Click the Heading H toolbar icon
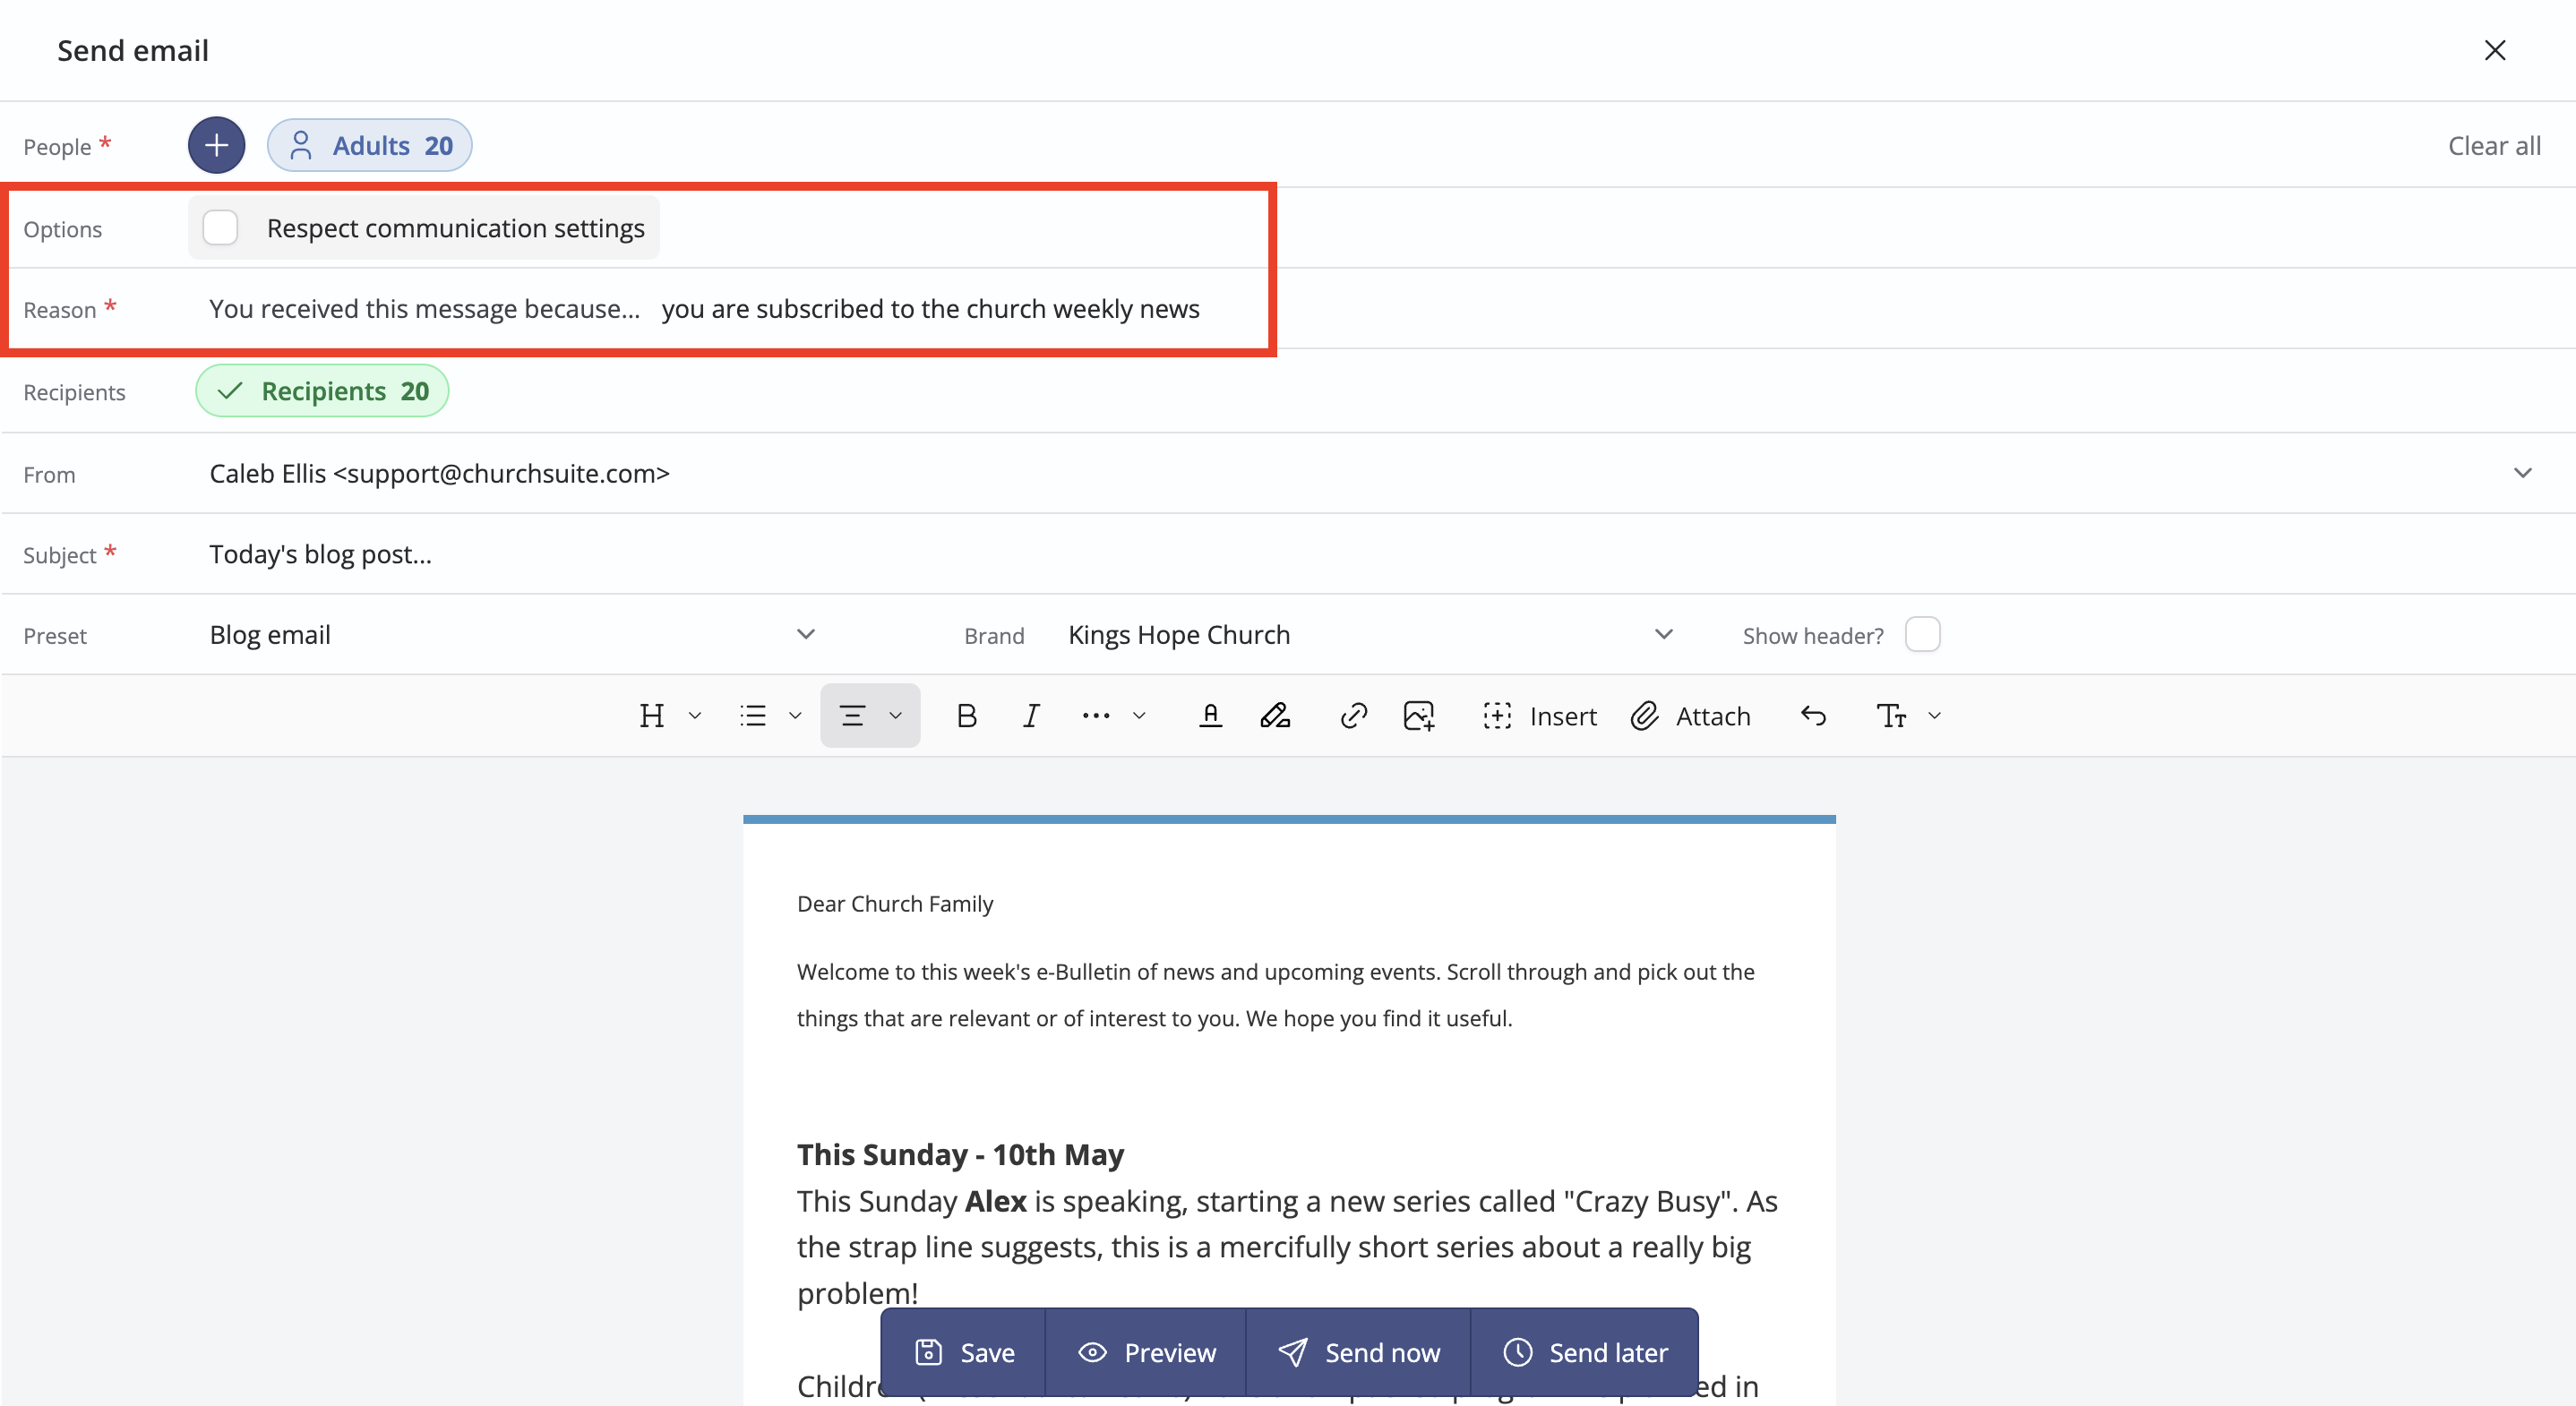The image size is (2576, 1406). pos(652,716)
